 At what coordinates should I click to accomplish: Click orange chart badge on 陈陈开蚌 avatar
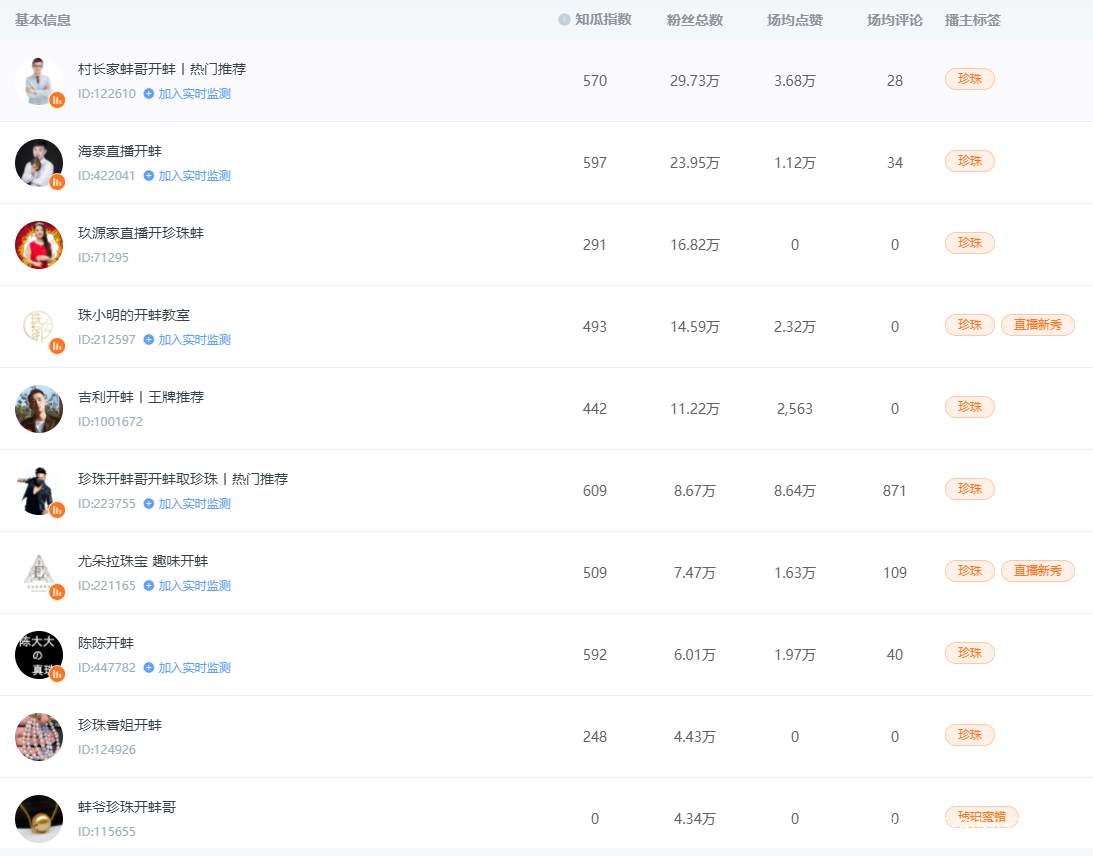(x=57, y=673)
